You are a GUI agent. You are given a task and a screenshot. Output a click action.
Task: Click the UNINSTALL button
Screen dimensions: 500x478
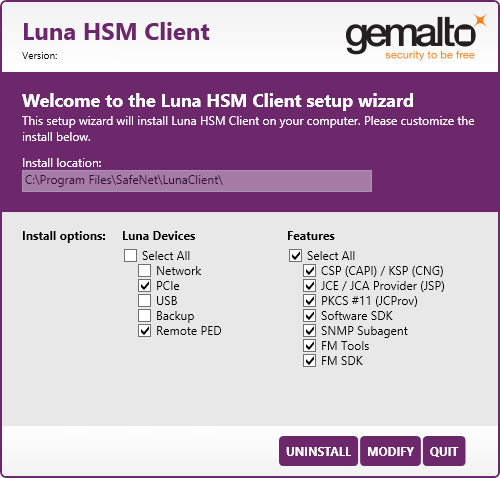[x=318, y=451]
